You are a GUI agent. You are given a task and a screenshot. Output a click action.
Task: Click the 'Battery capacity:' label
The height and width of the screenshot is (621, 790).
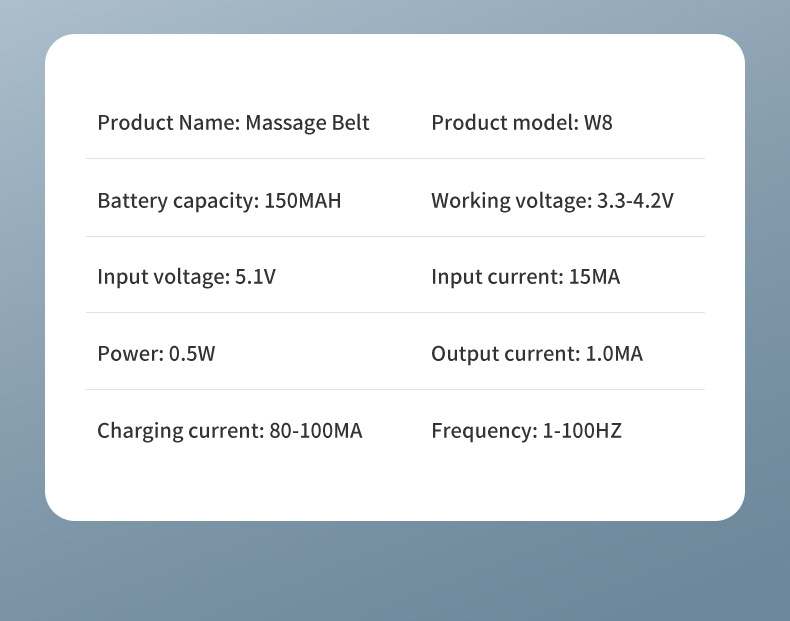178,201
